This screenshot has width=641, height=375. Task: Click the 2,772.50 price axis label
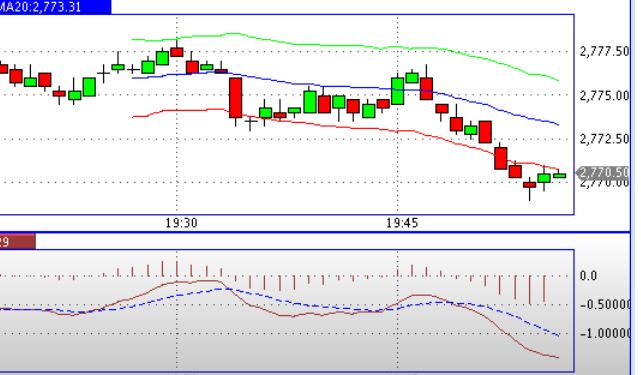604,139
